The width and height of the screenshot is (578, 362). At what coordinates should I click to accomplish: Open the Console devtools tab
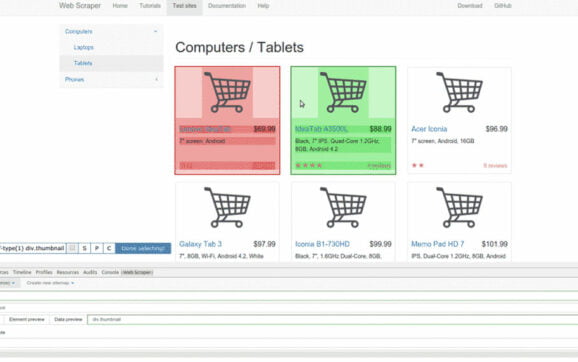coord(110,272)
